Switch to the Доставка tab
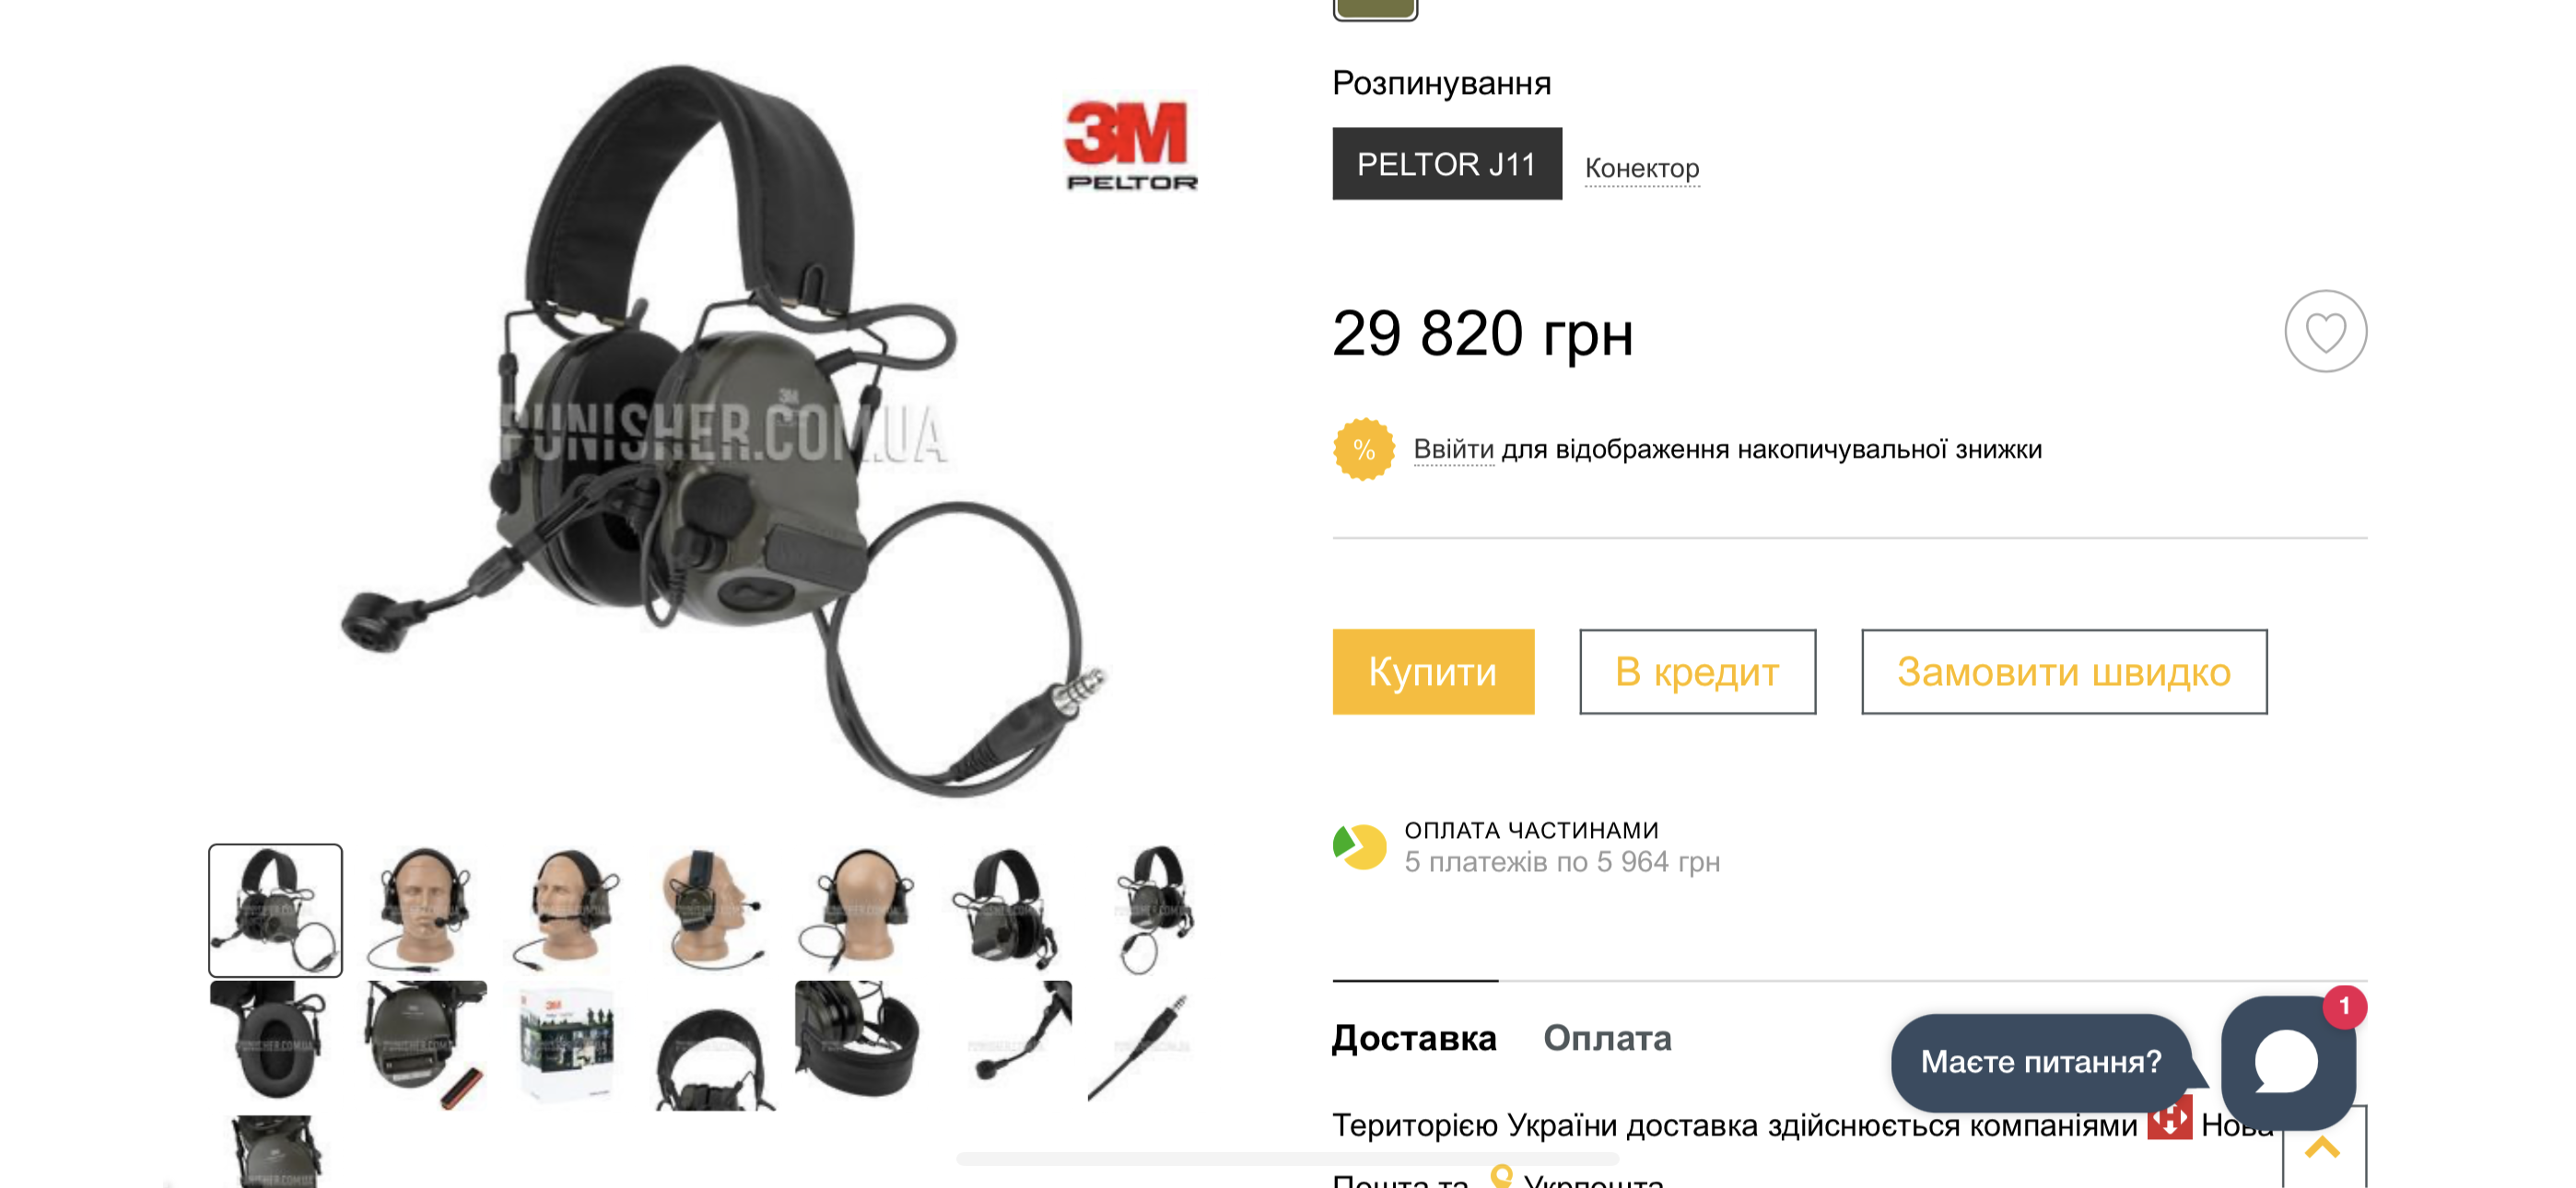The image size is (2576, 1188). [1414, 1037]
